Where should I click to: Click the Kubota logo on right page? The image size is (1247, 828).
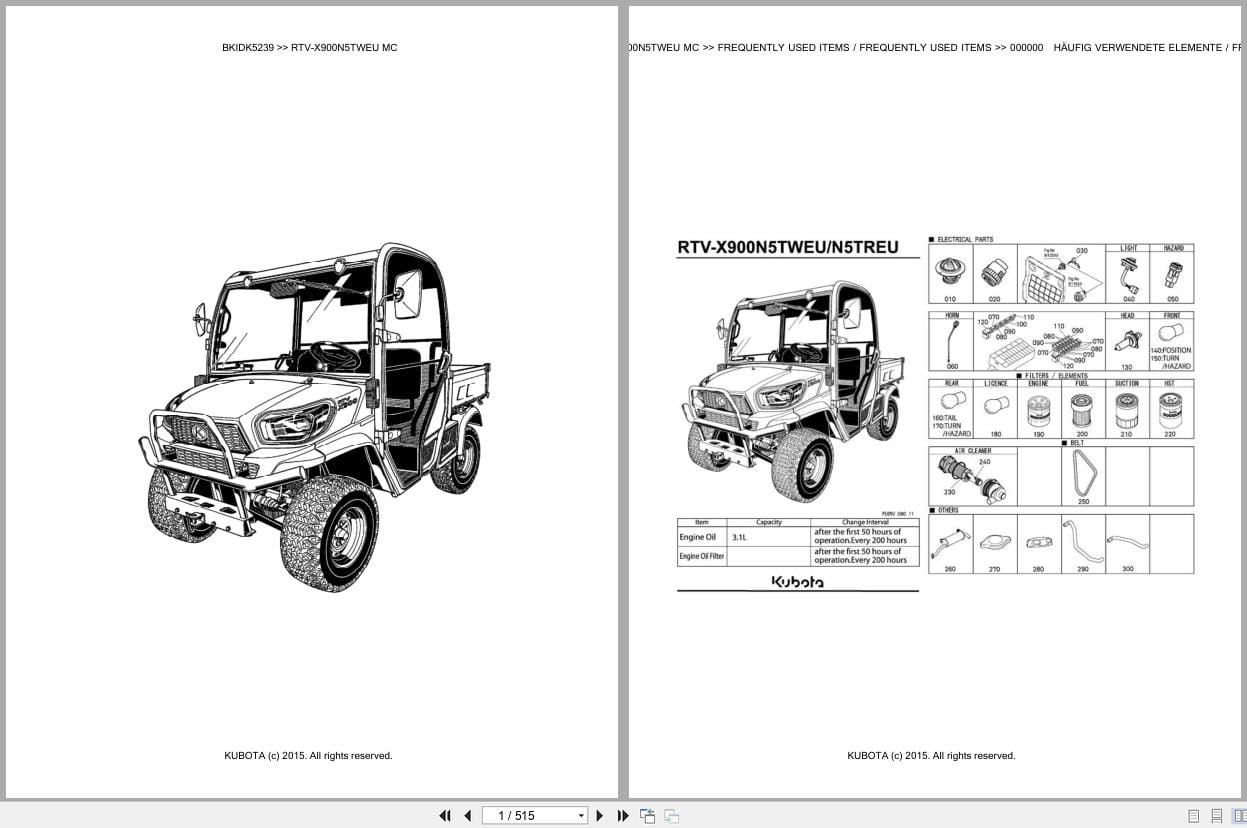(797, 582)
